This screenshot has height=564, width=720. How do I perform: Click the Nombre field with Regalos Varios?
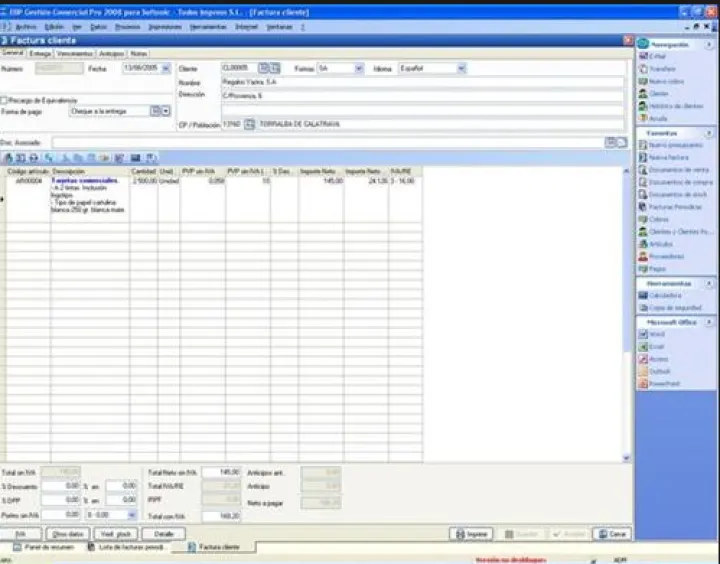[x=420, y=81]
